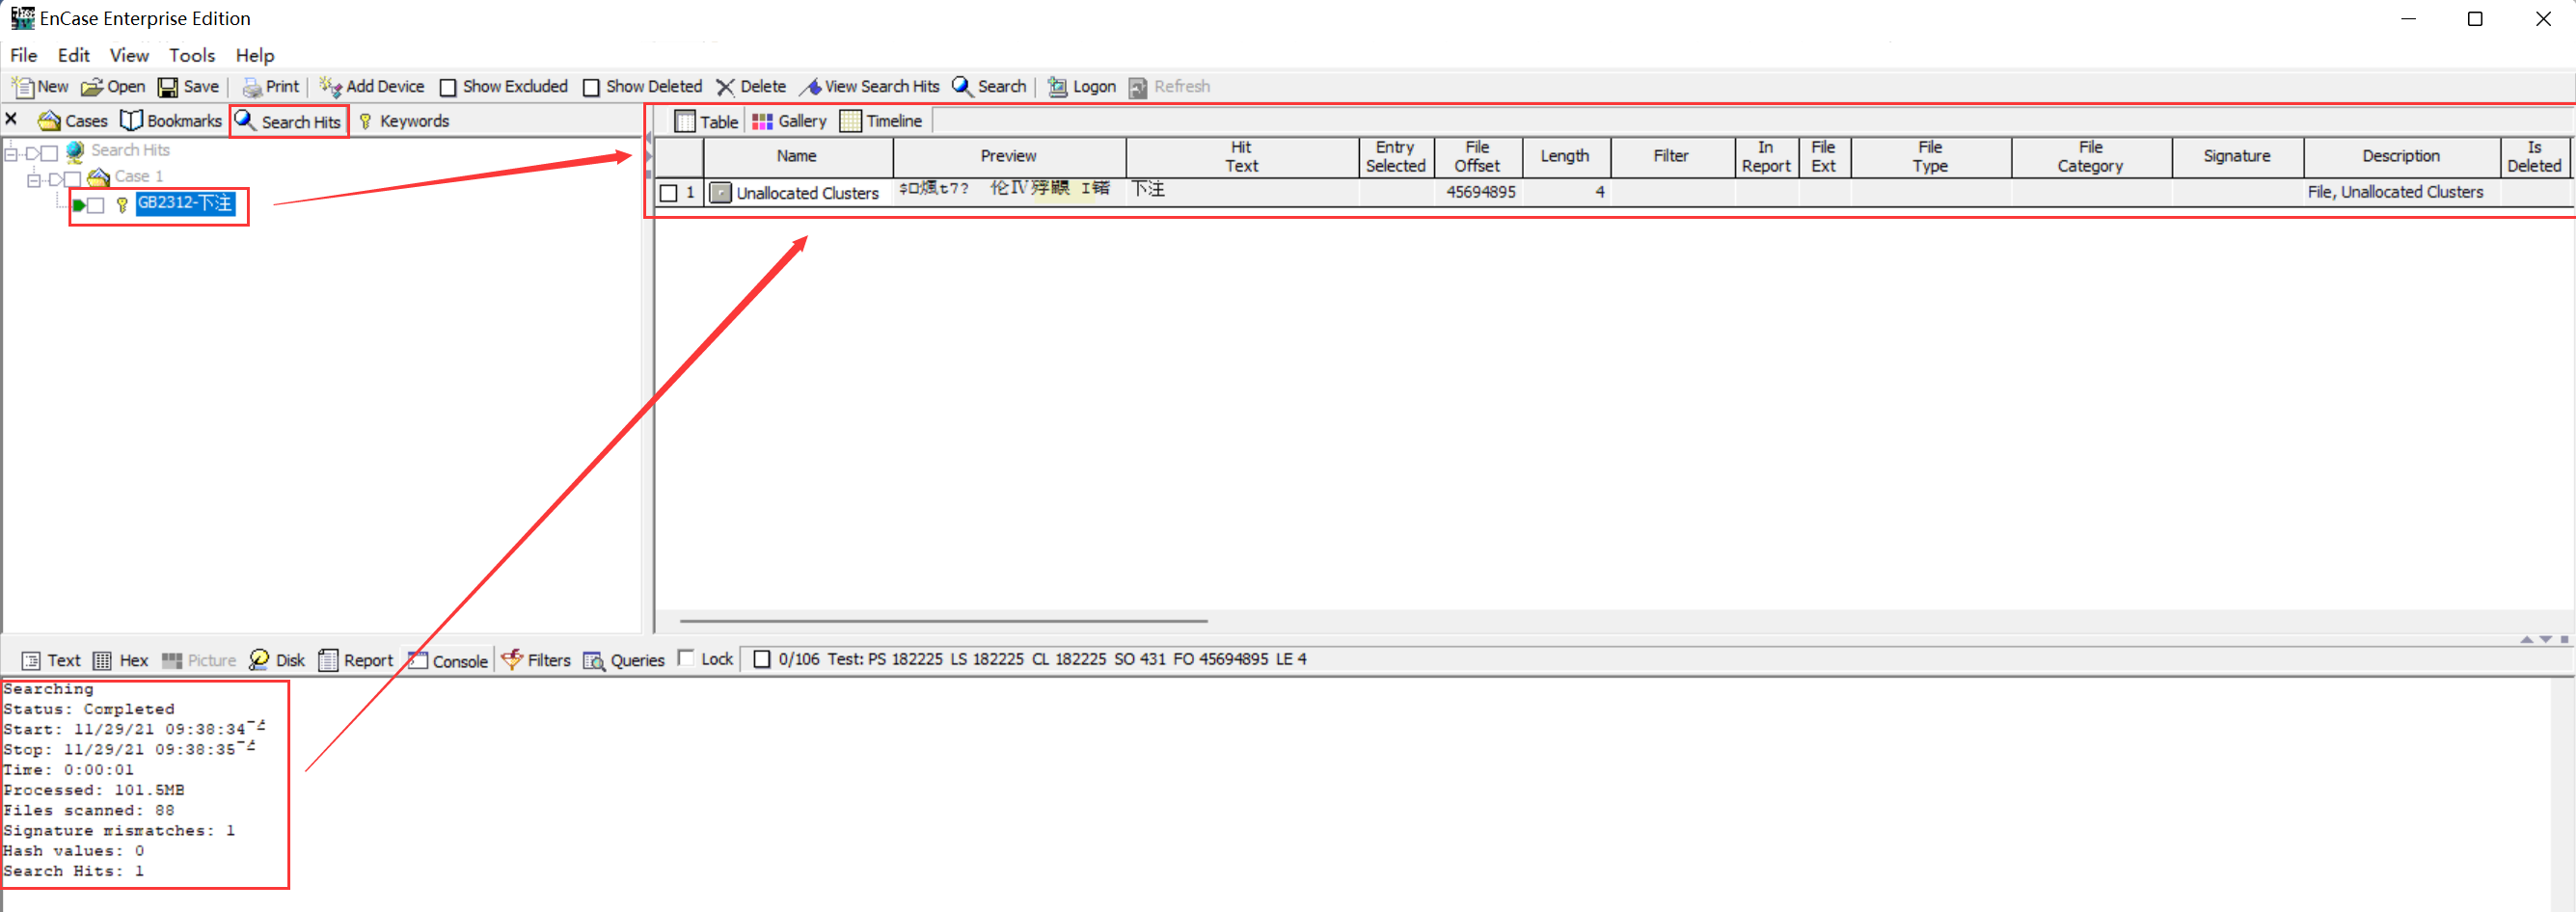Sort by the File Offset column header

tap(1478, 157)
